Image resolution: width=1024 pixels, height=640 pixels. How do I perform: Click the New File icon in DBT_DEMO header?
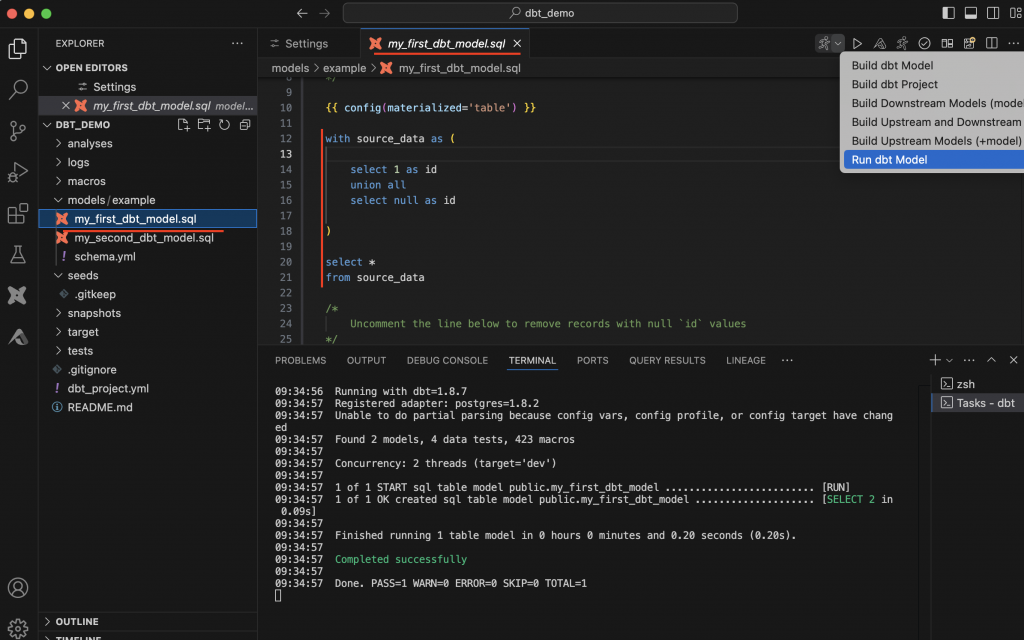point(183,125)
